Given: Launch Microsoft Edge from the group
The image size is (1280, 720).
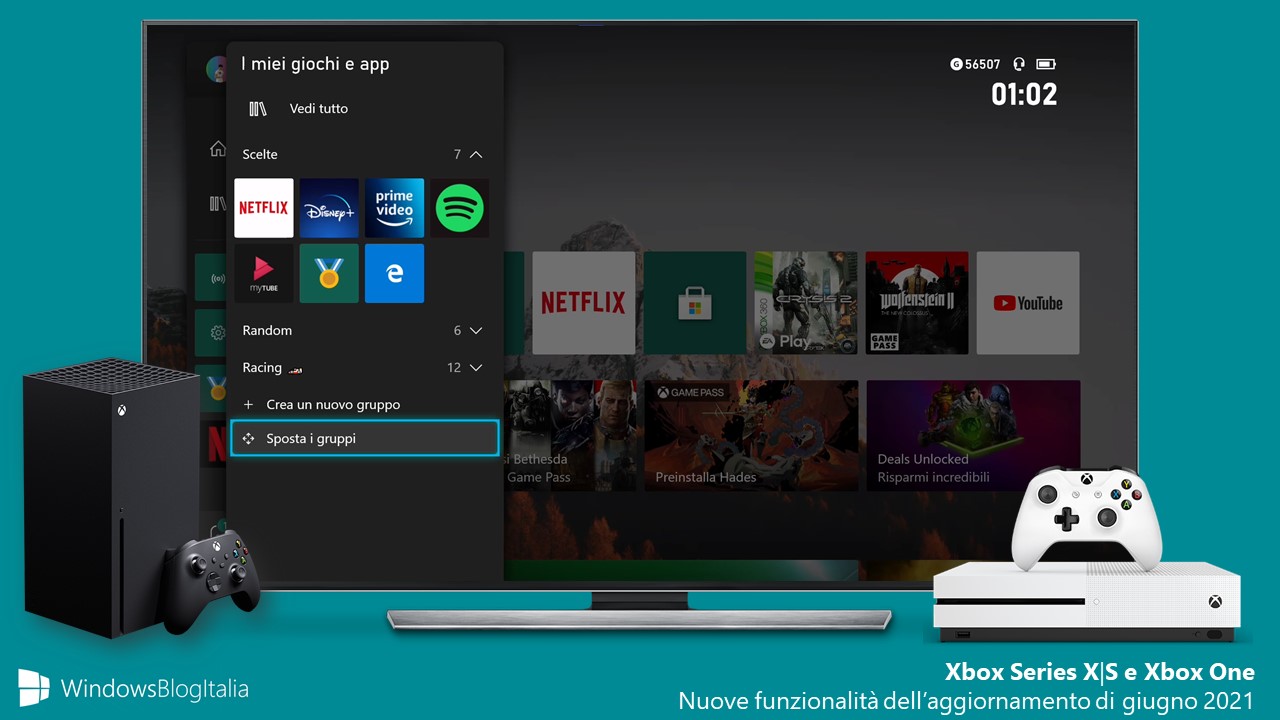Looking at the screenshot, I should click(x=394, y=273).
